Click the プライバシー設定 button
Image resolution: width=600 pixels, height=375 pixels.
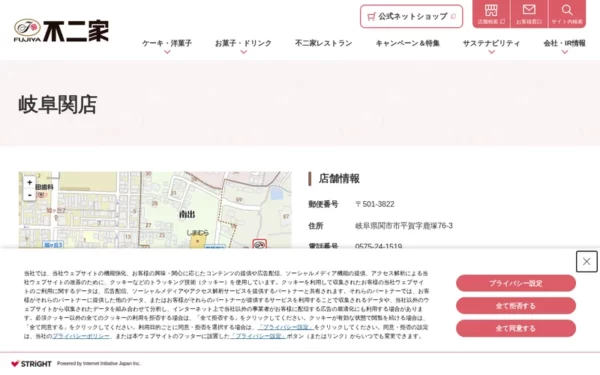tap(515, 283)
